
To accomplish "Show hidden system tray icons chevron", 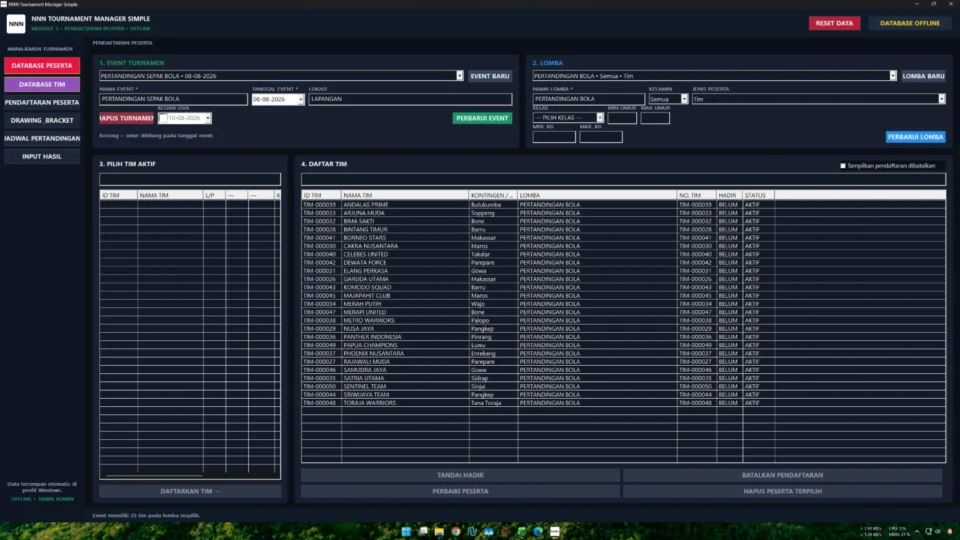I will 917,531.
